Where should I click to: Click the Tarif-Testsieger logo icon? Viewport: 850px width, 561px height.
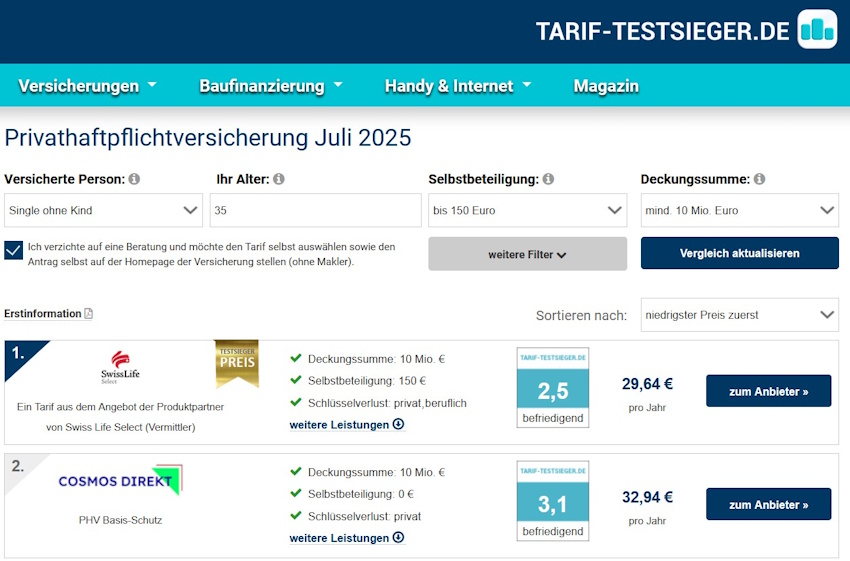(817, 29)
